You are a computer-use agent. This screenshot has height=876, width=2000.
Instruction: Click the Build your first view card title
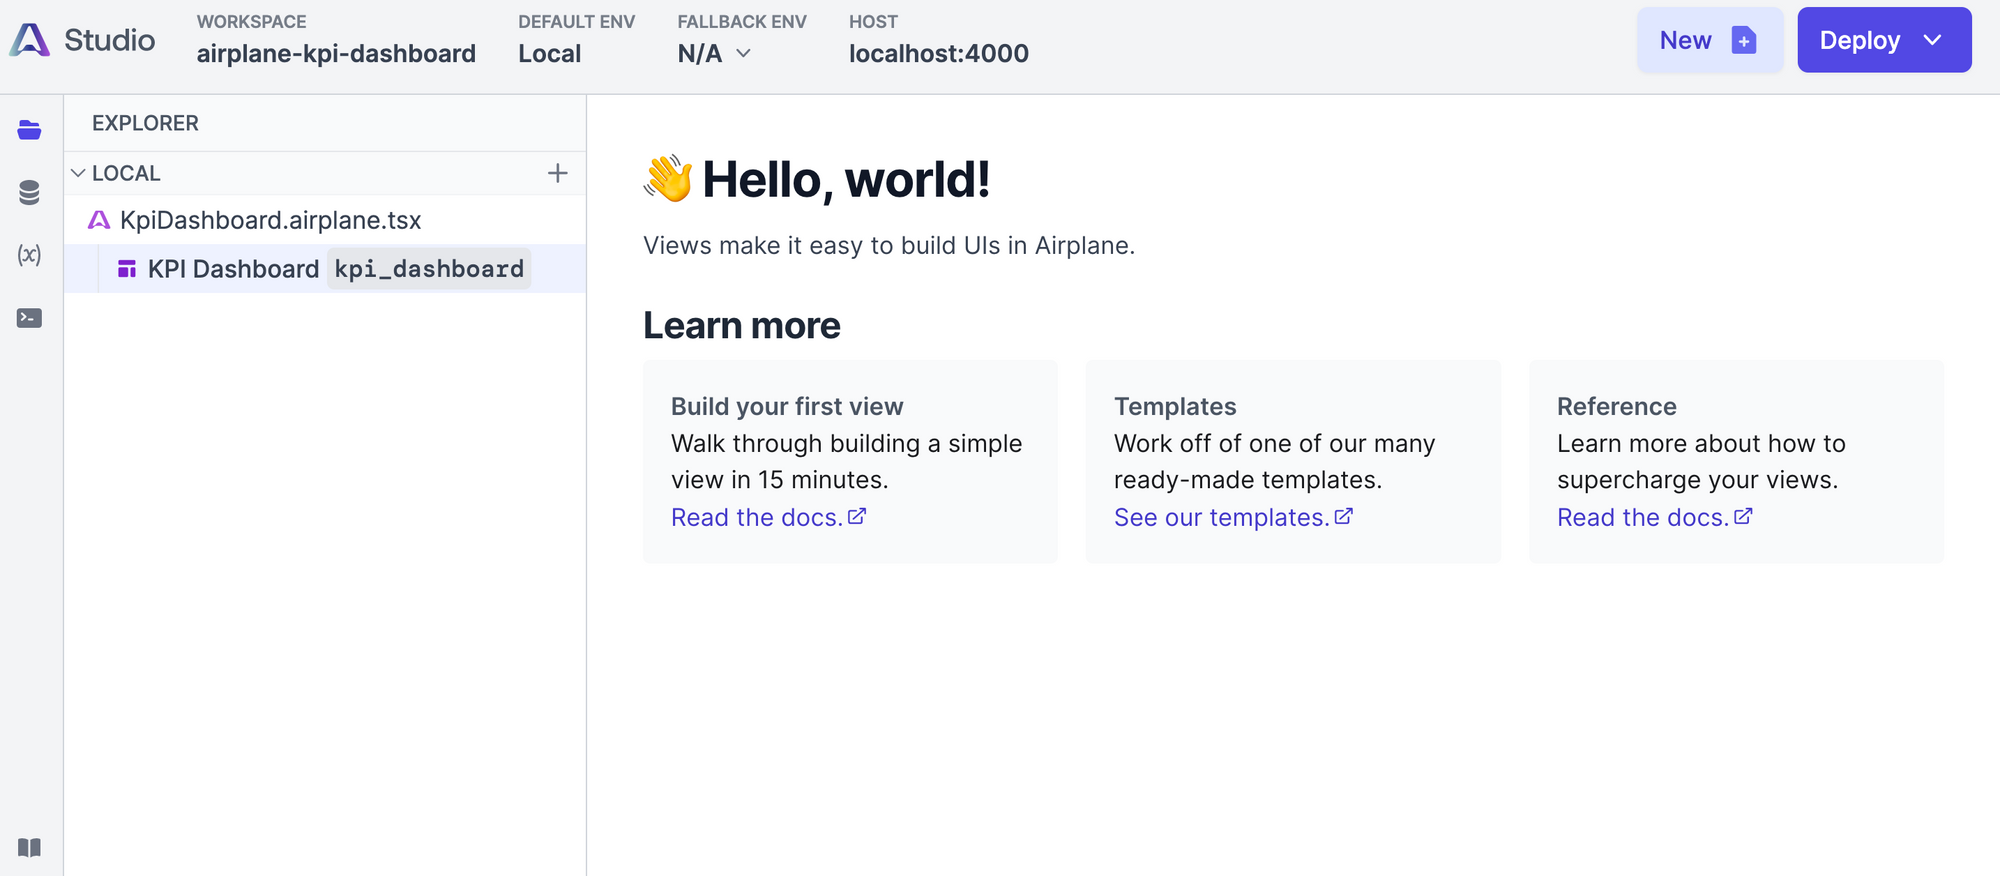tap(787, 406)
